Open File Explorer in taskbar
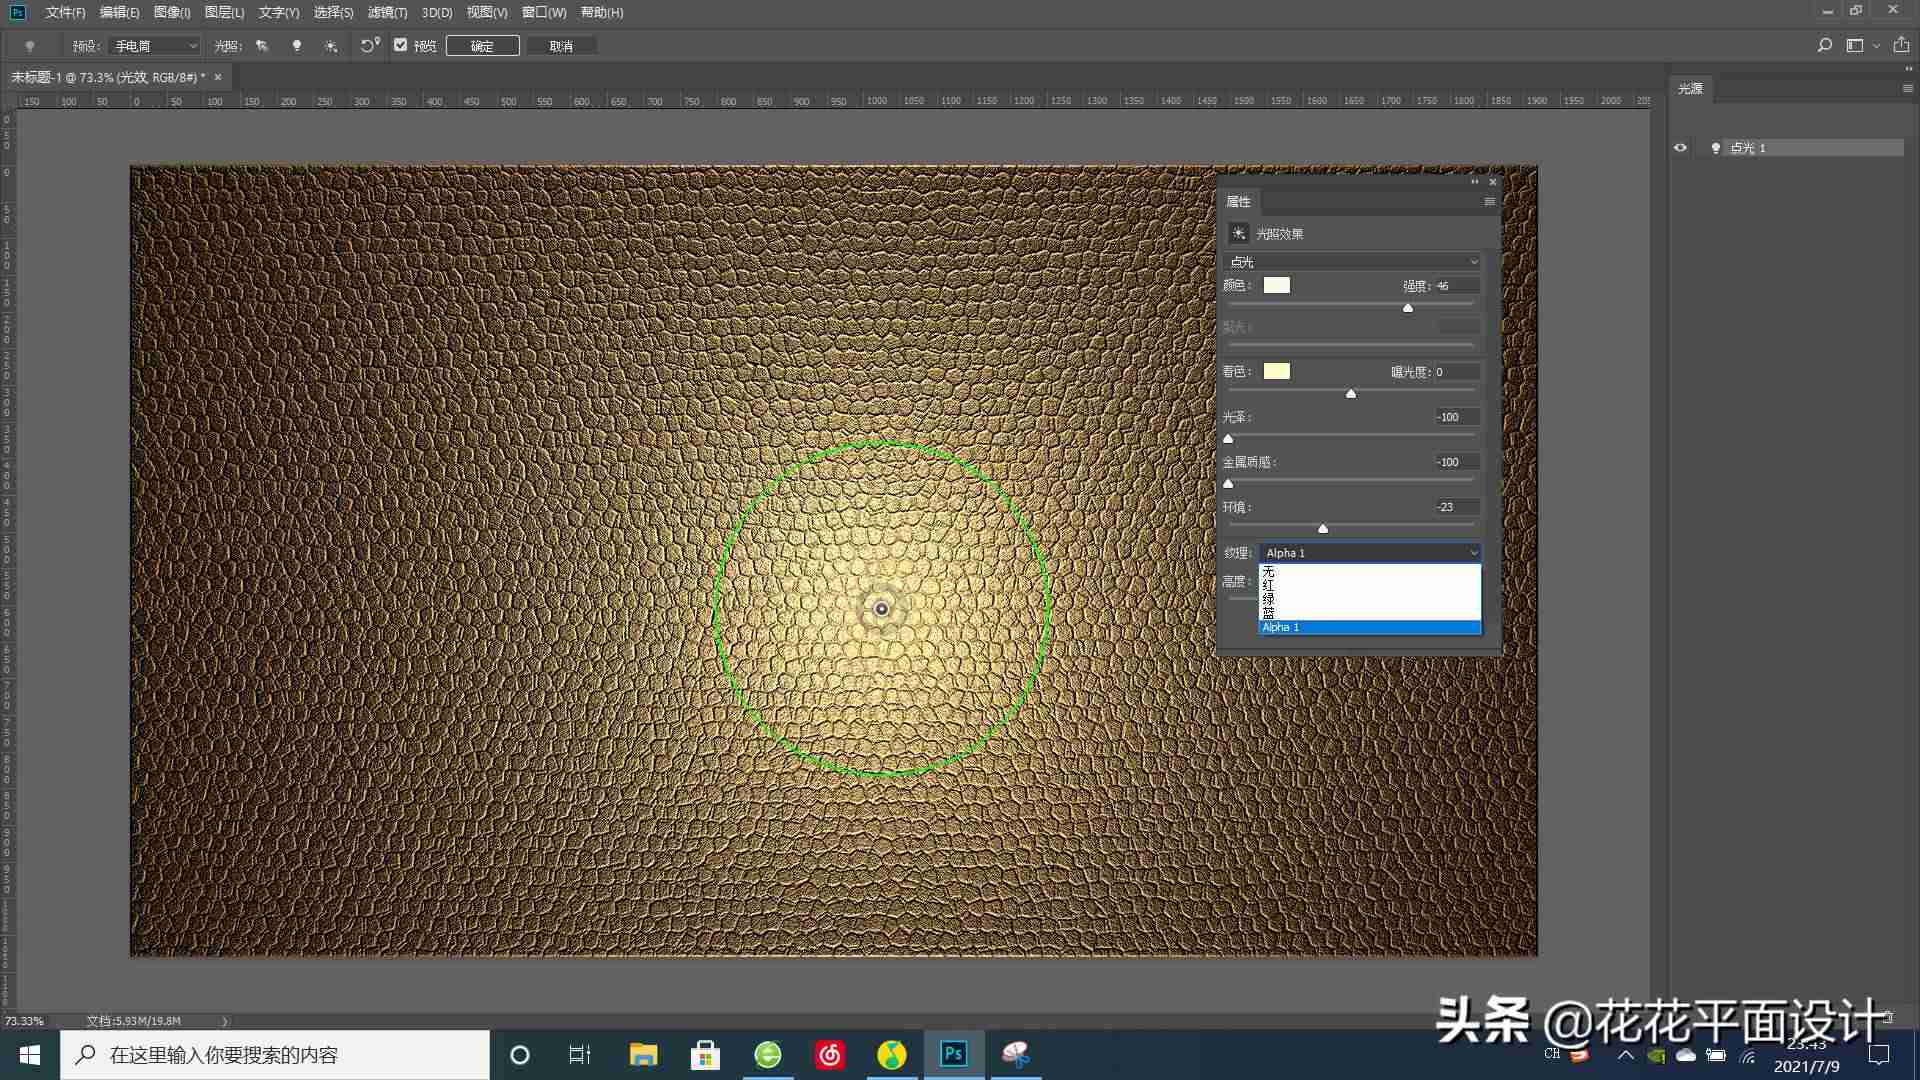The image size is (1920, 1080). coord(643,1055)
